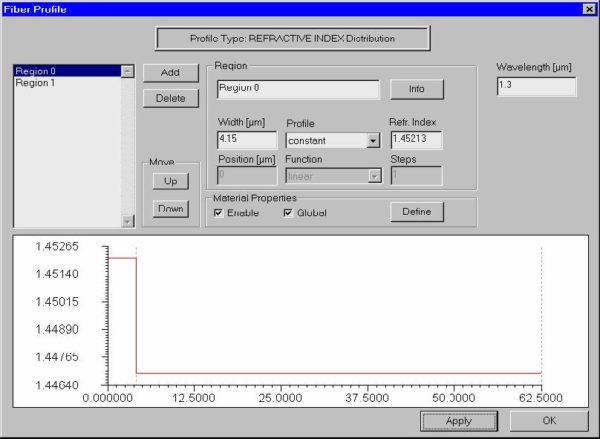Click the Delete region button

171,98
